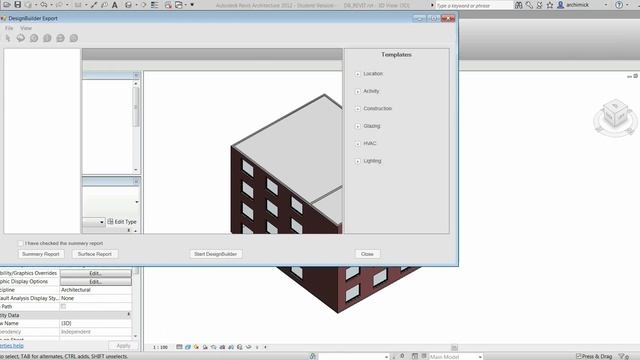Click the keyword search input field
Viewport: 640px width, 360px height.
click(x=473, y=5)
